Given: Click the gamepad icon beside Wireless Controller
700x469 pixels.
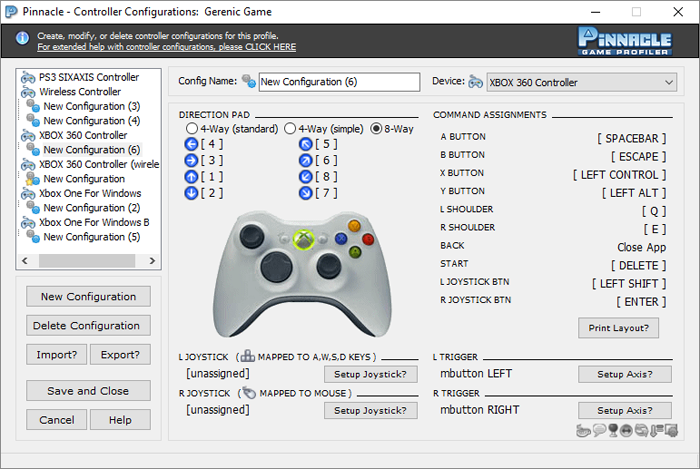Looking at the screenshot, I should point(28,92).
